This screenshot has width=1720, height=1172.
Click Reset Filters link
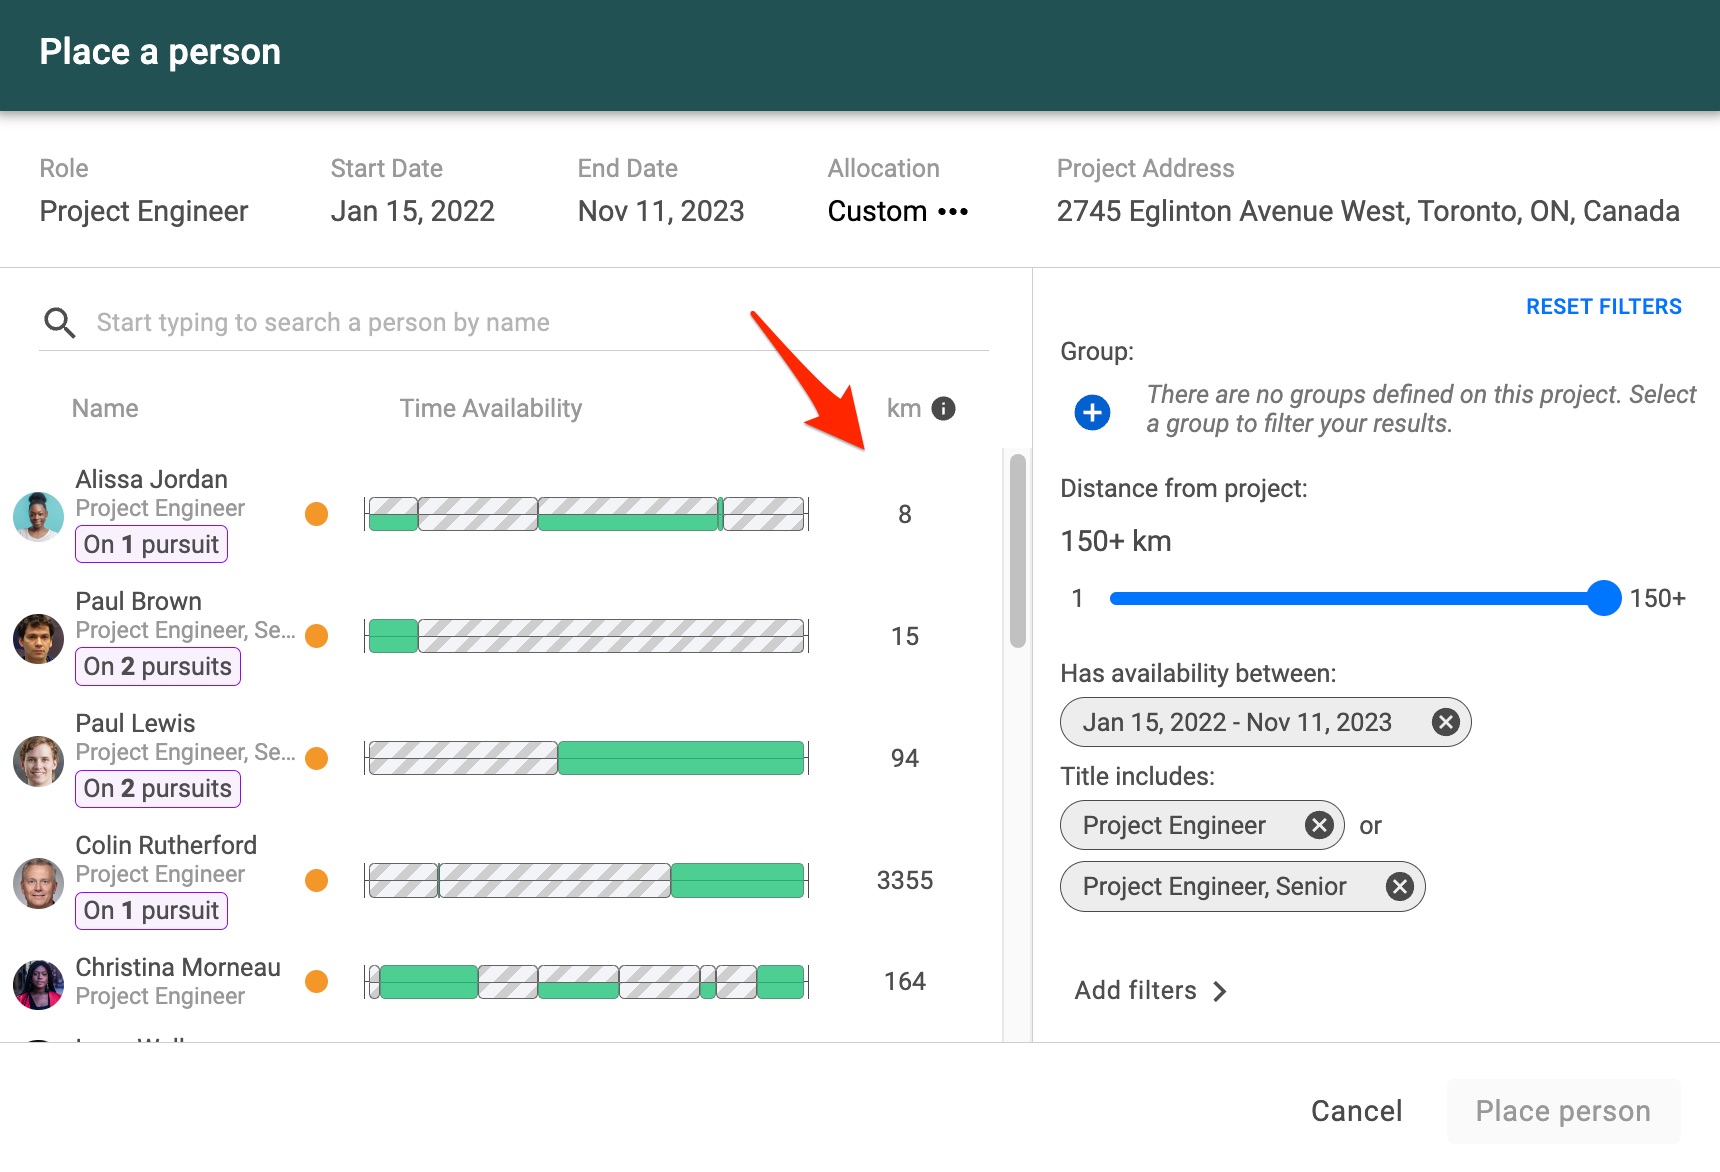1603,307
